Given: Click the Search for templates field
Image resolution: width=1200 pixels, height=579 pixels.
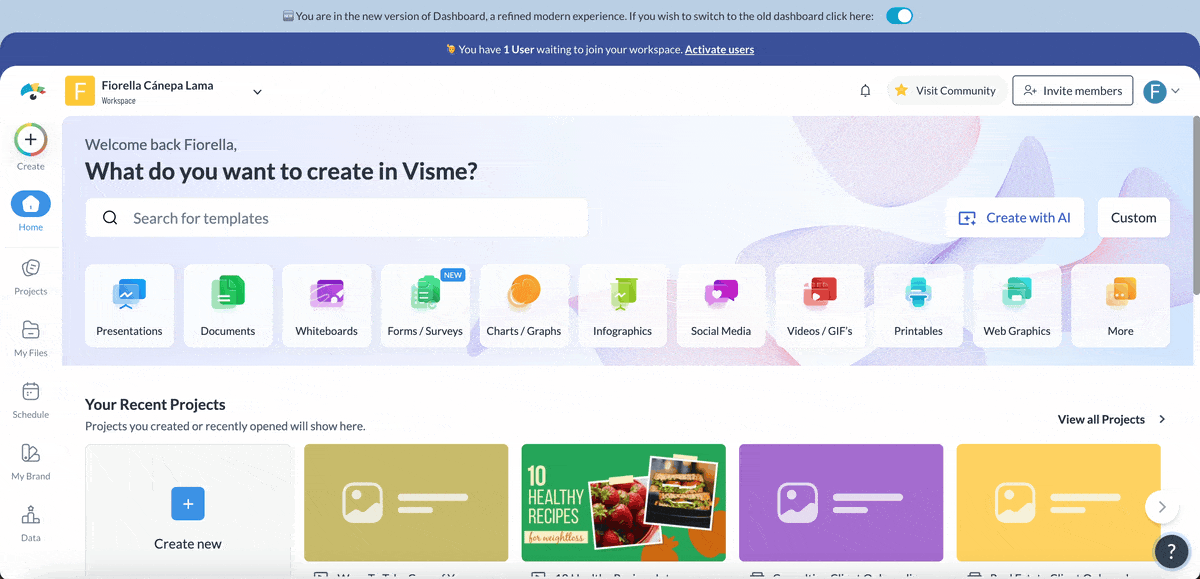Looking at the screenshot, I should 336,218.
